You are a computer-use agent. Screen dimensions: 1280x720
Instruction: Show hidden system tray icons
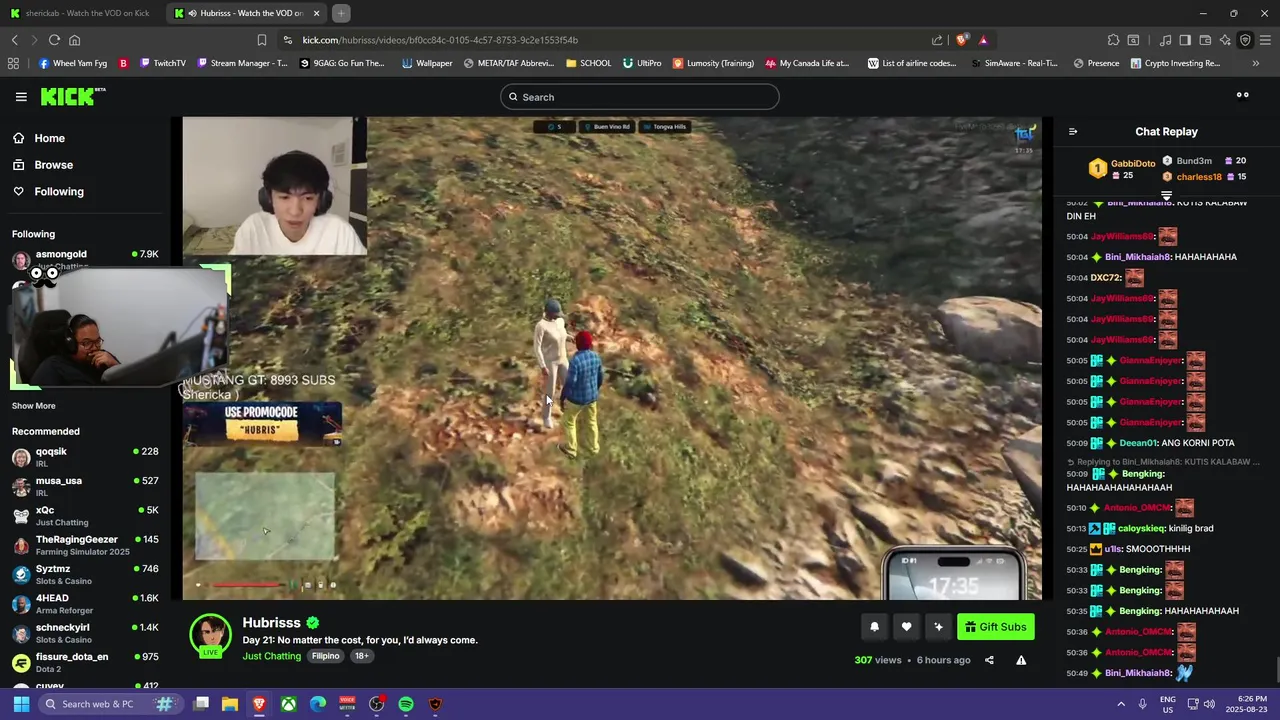tap(1120, 704)
